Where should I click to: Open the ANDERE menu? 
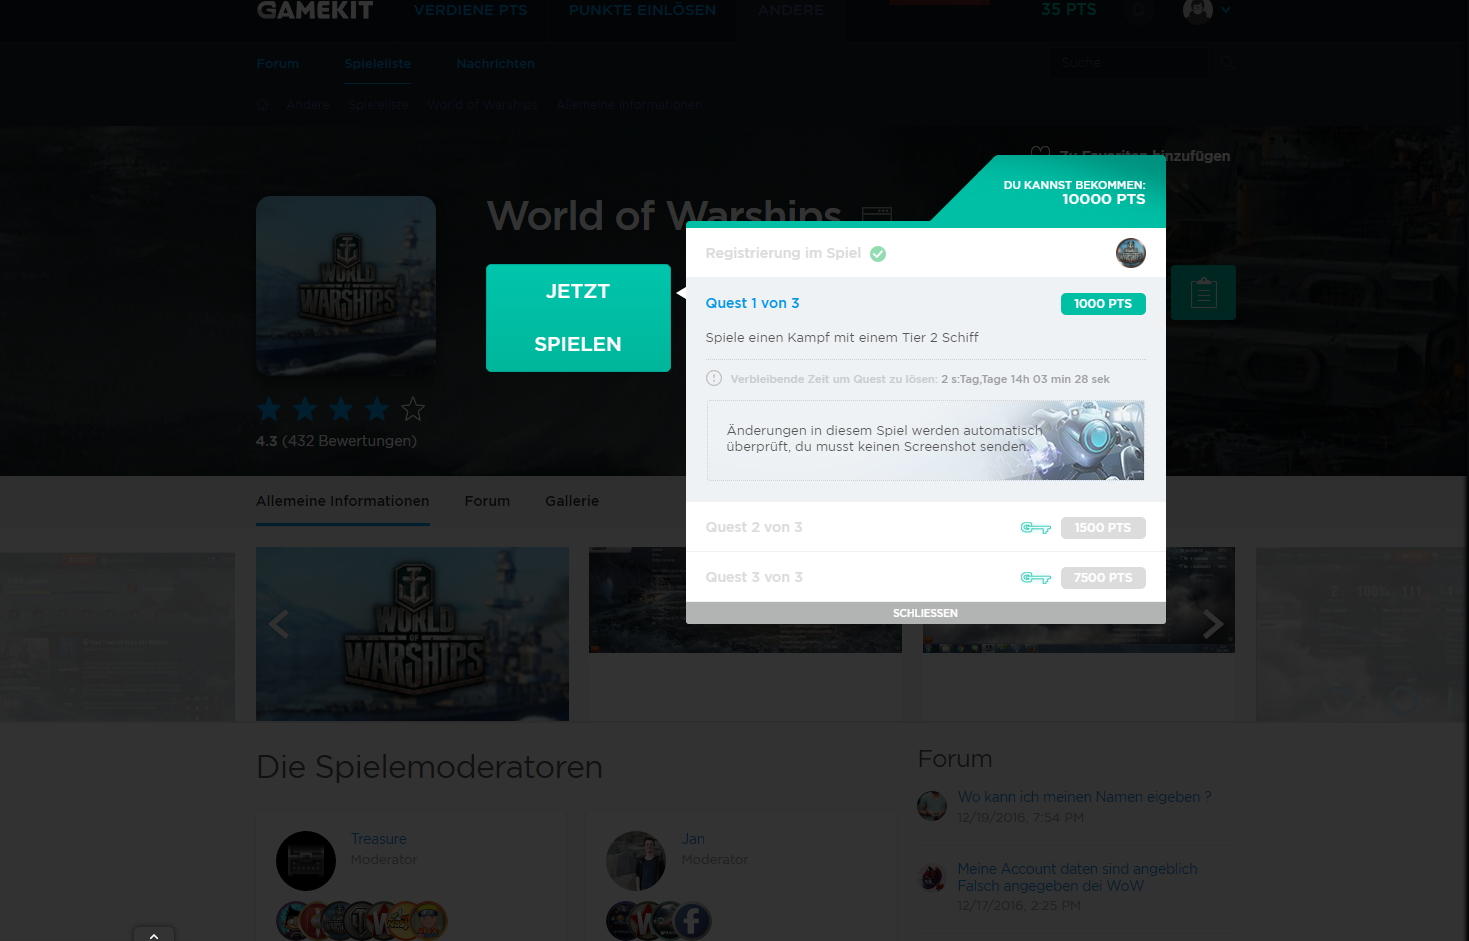click(x=791, y=10)
